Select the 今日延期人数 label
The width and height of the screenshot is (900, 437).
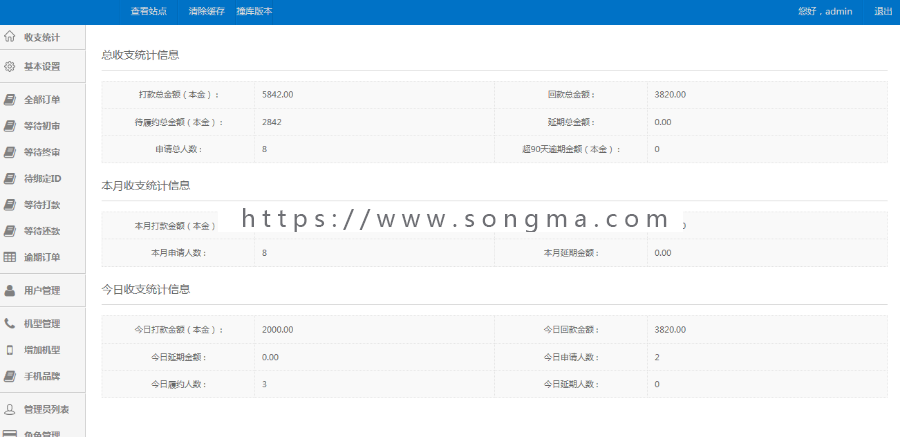571,384
